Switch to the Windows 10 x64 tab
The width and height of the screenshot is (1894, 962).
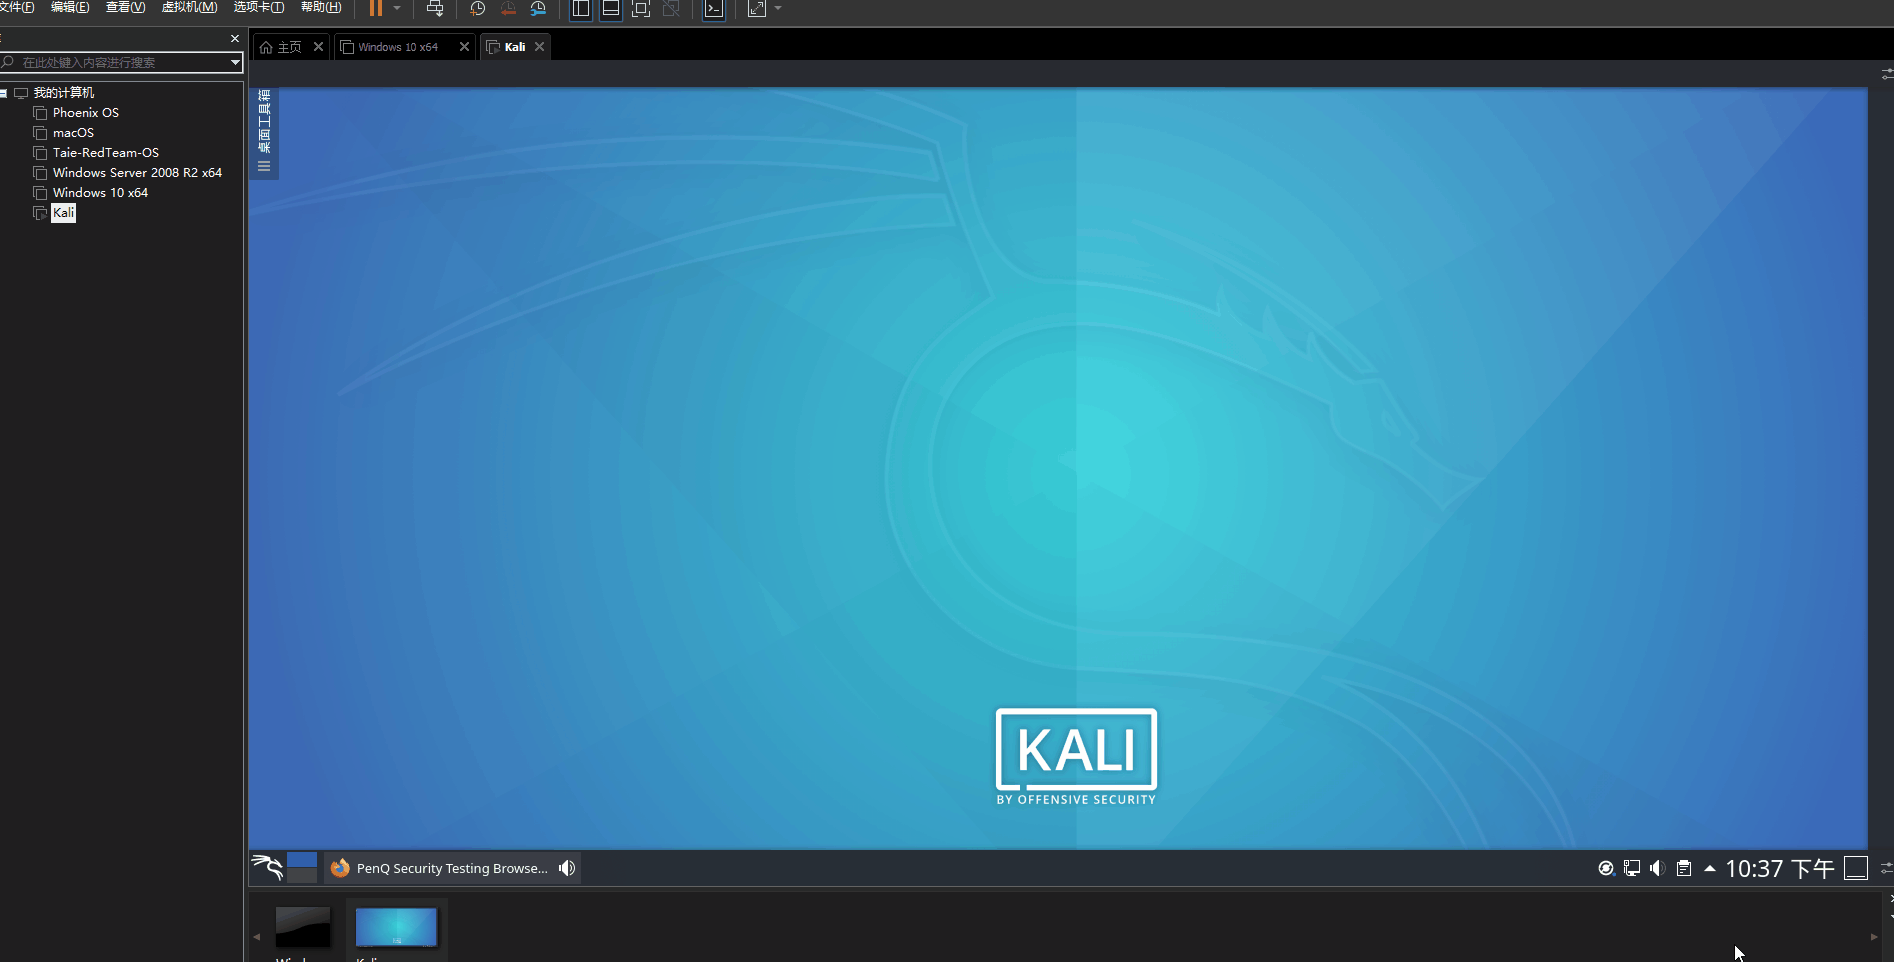pyautogui.click(x=398, y=47)
